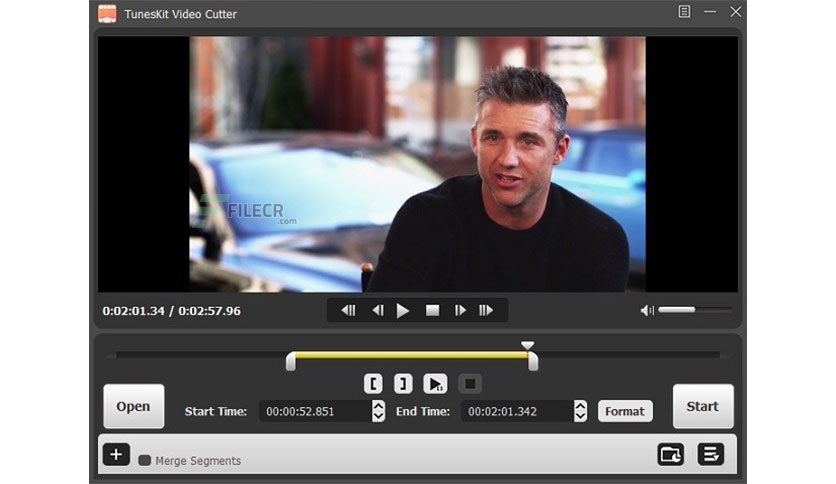Click the play button in the player controls
Image resolution: width=836 pixels, height=484 pixels.
tap(403, 310)
